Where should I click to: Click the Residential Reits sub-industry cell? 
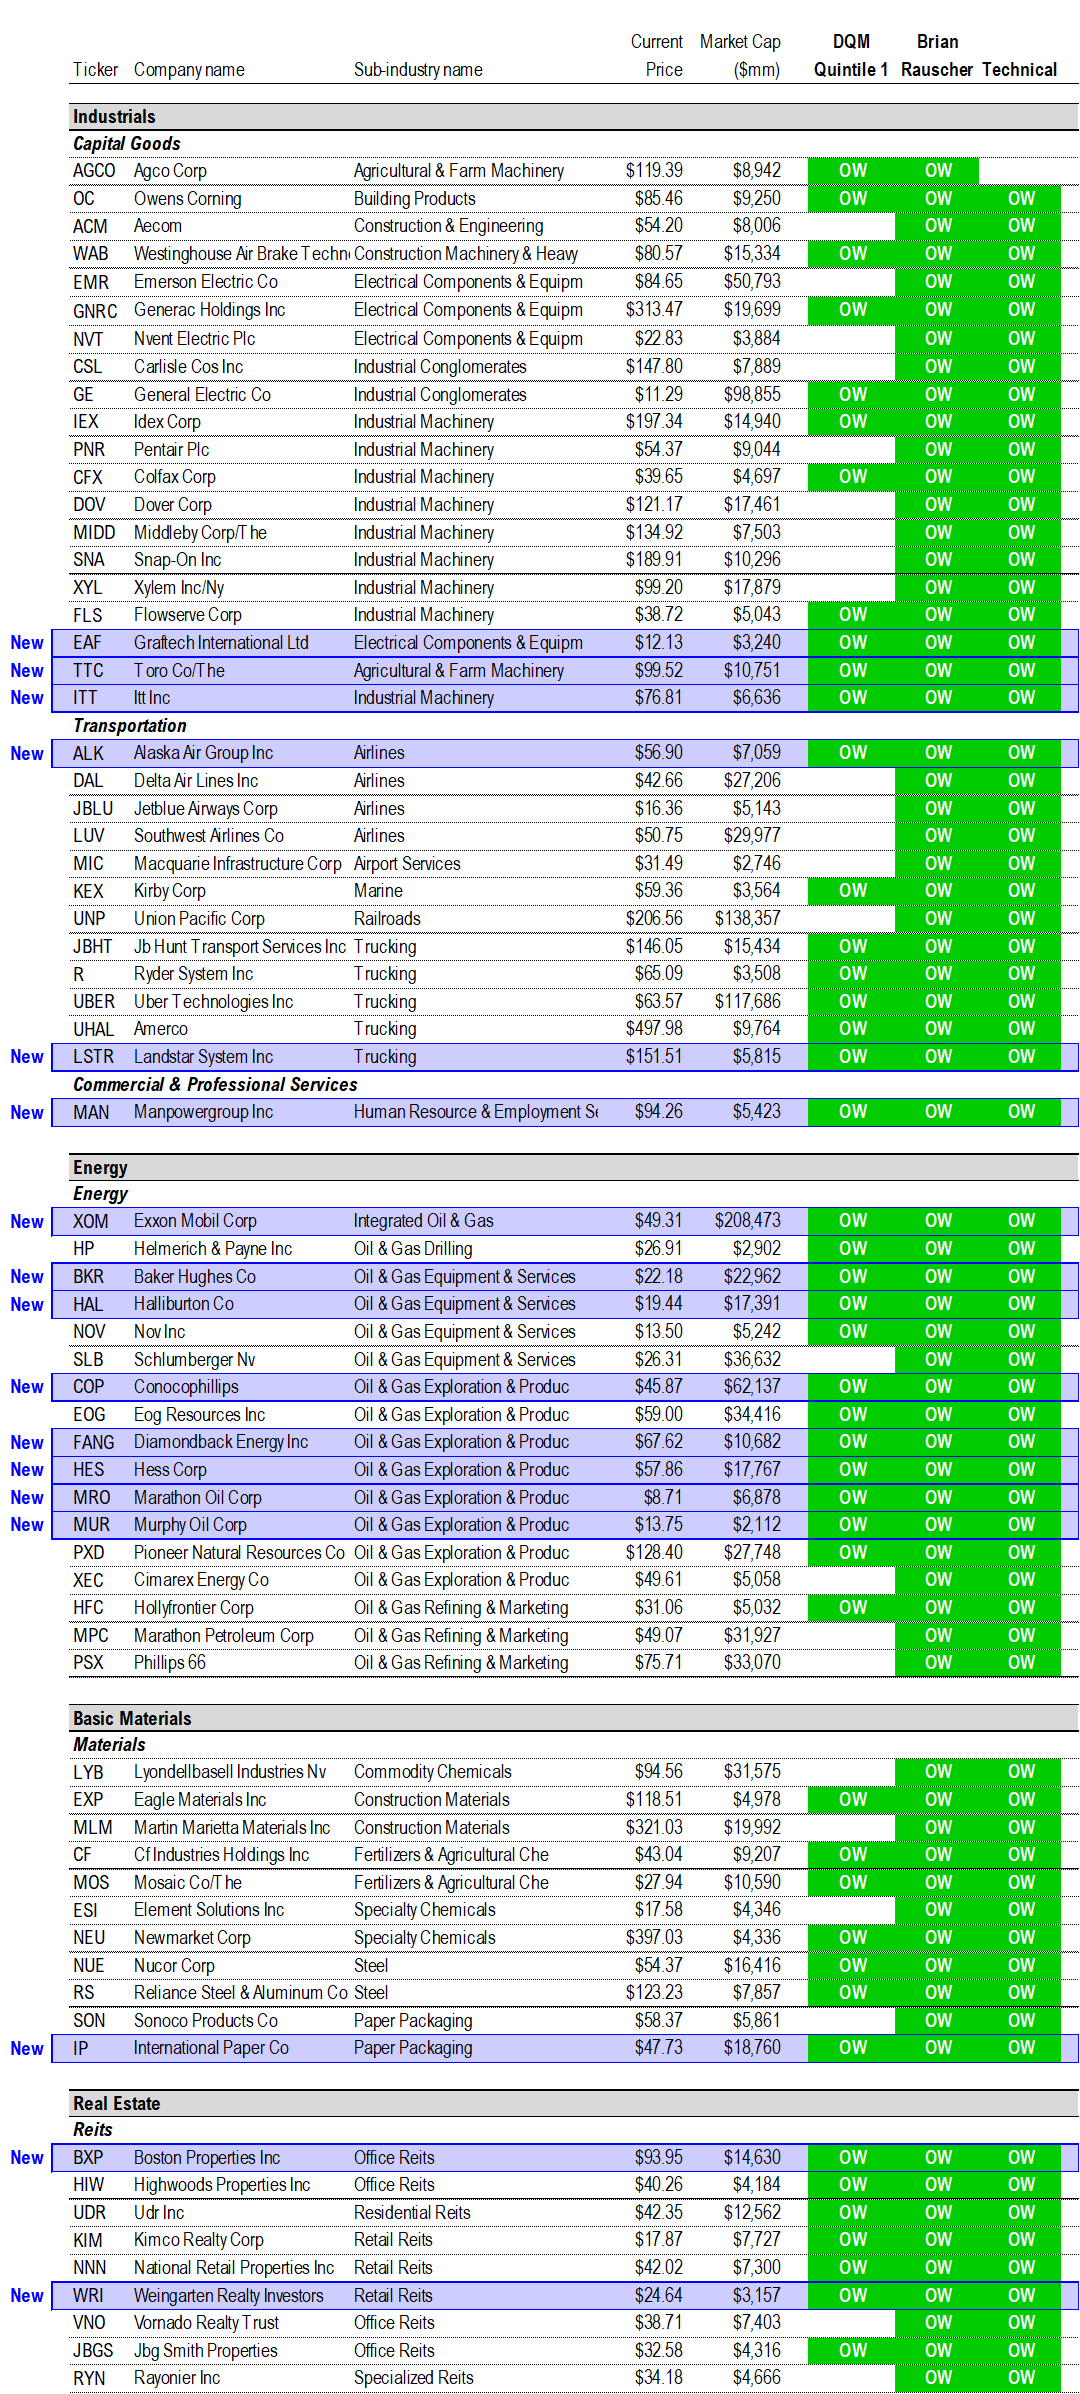[412, 2213]
